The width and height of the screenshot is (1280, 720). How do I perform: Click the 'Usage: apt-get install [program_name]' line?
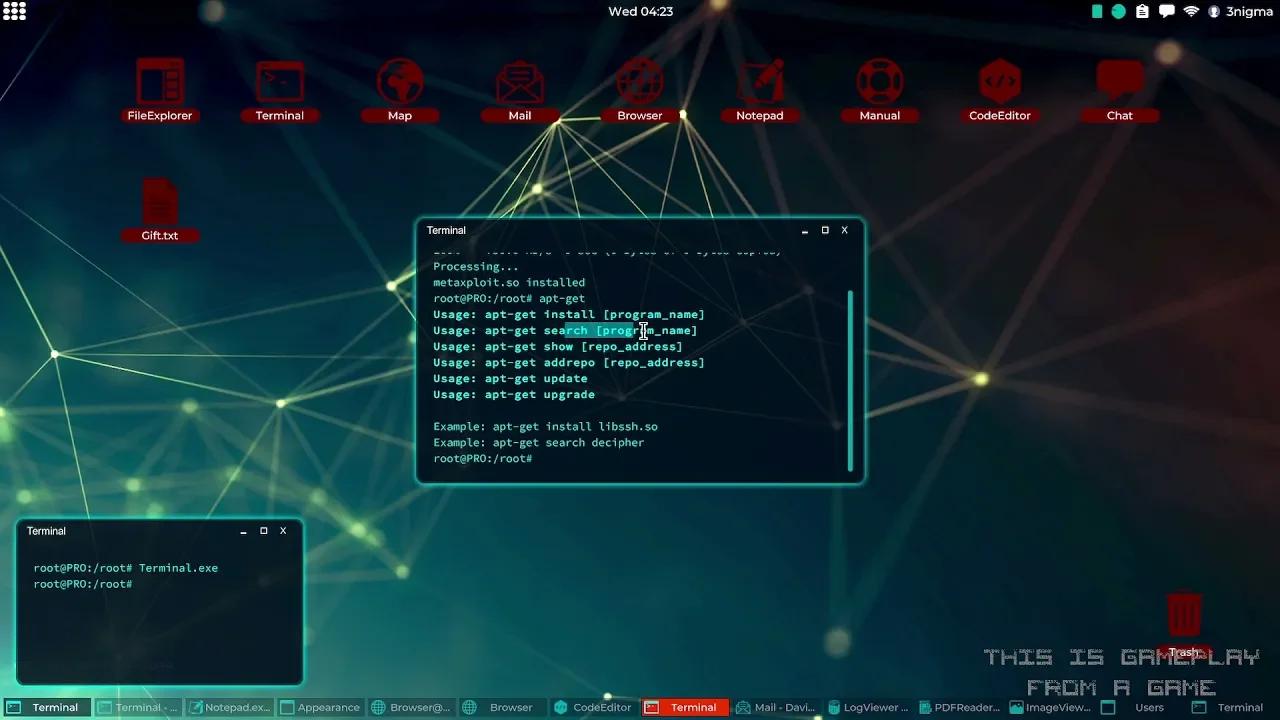tap(569, 315)
